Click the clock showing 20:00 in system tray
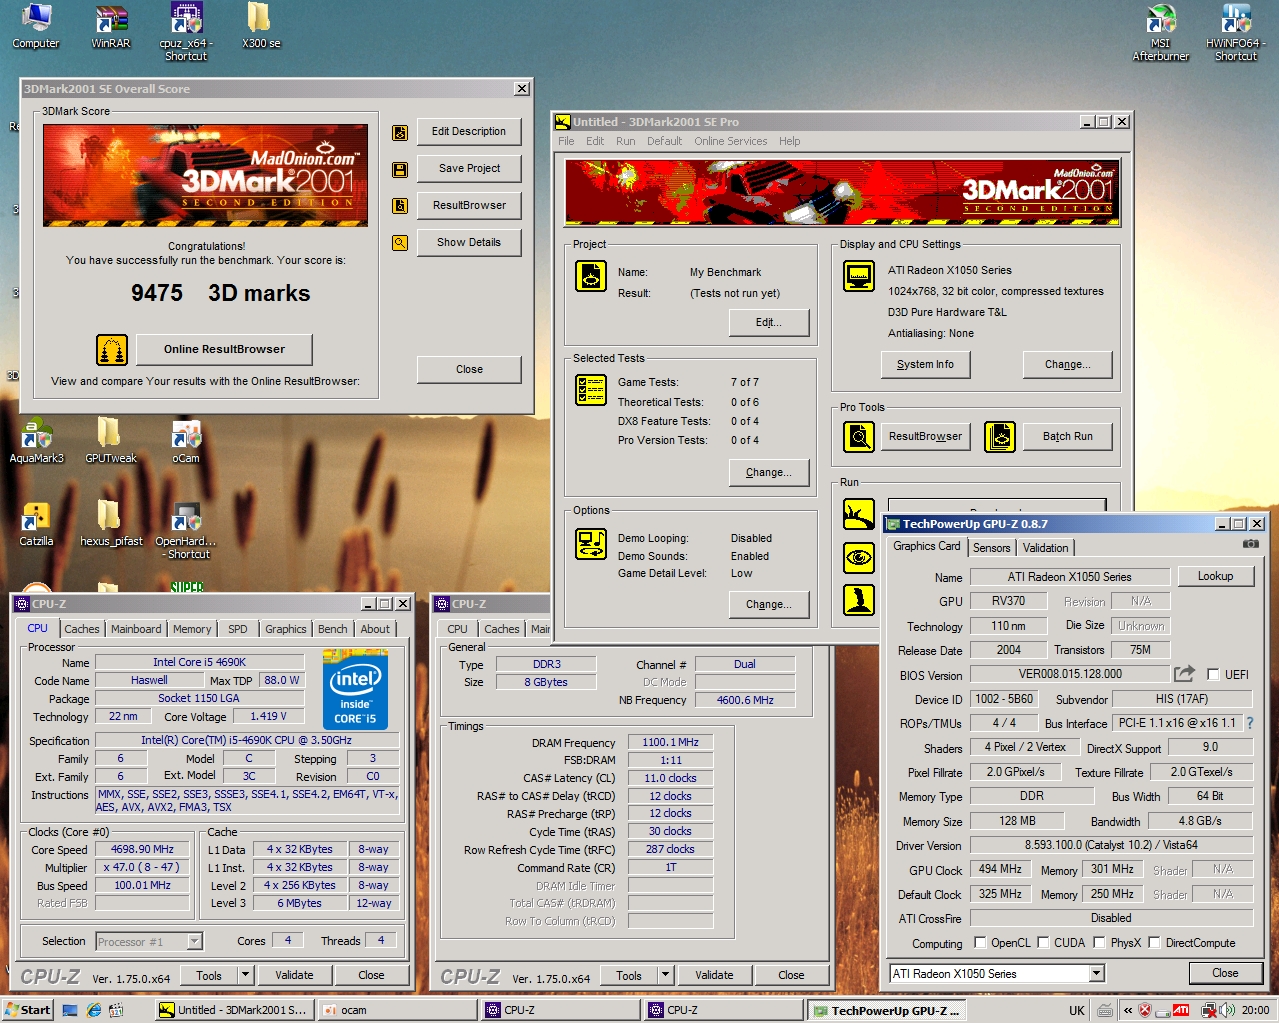 click(1255, 1010)
